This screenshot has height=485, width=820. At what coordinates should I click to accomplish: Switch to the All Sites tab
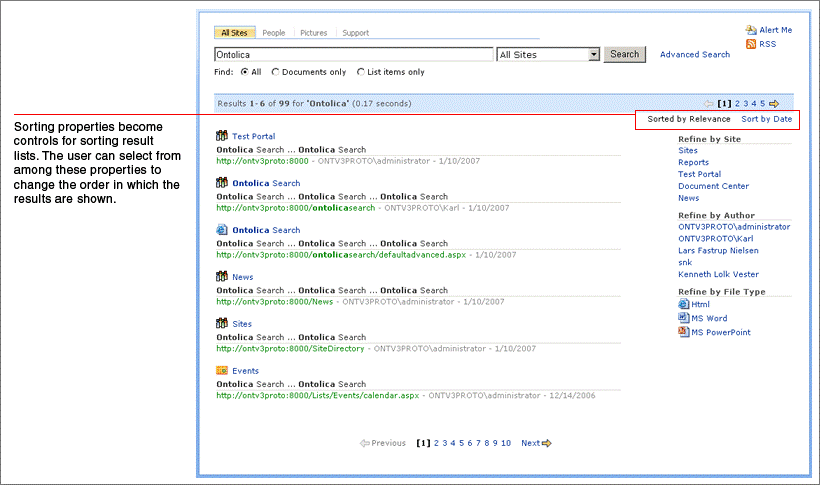pyautogui.click(x=234, y=32)
